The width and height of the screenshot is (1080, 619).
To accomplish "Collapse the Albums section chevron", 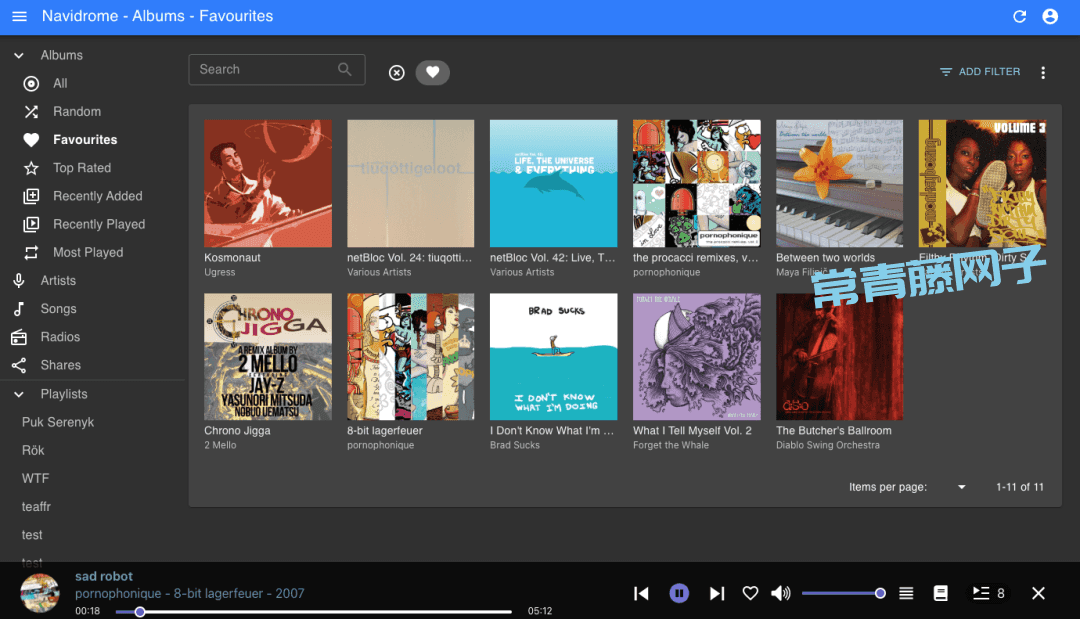I will pyautogui.click(x=19, y=55).
